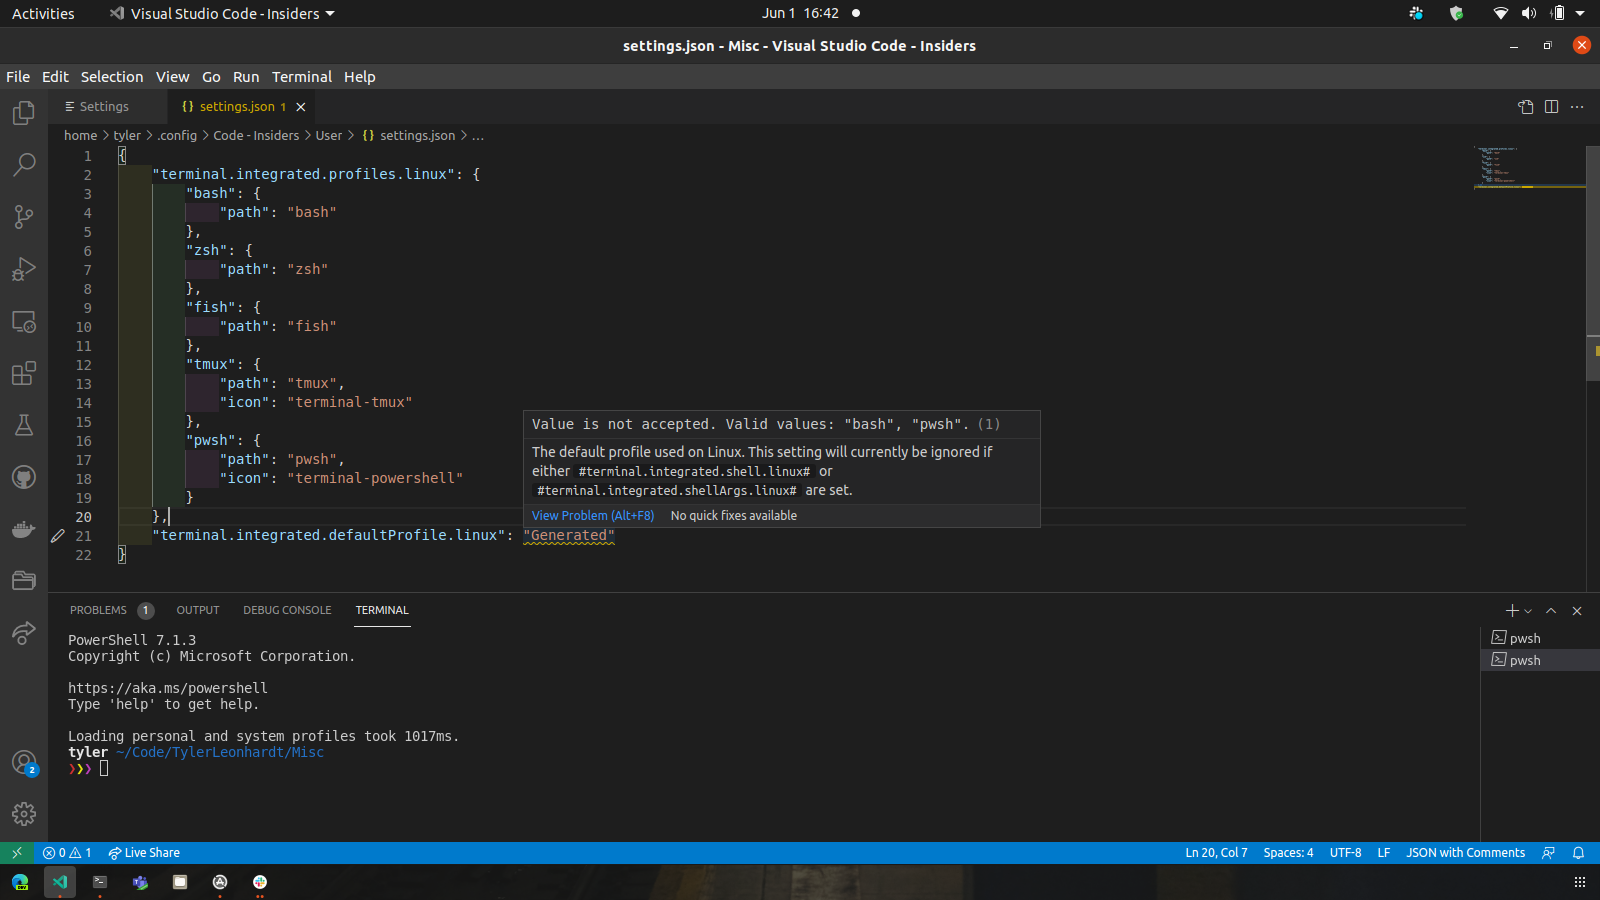
Task: Open the Extensions view
Action: click(x=23, y=373)
